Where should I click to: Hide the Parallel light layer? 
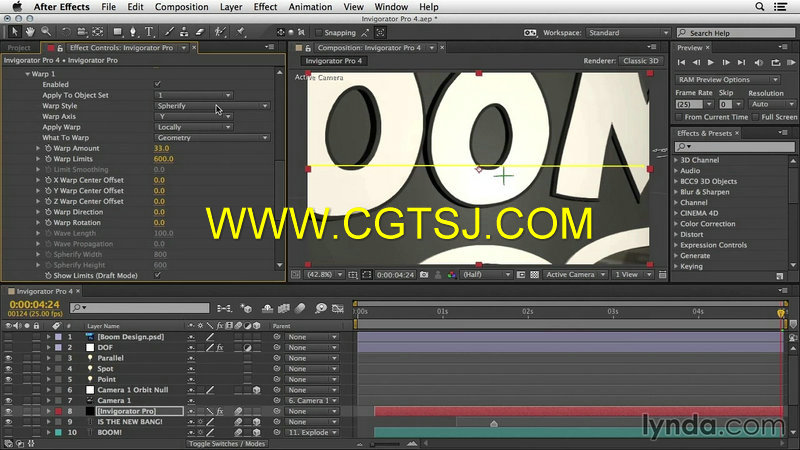pyautogui.click(x=8, y=358)
